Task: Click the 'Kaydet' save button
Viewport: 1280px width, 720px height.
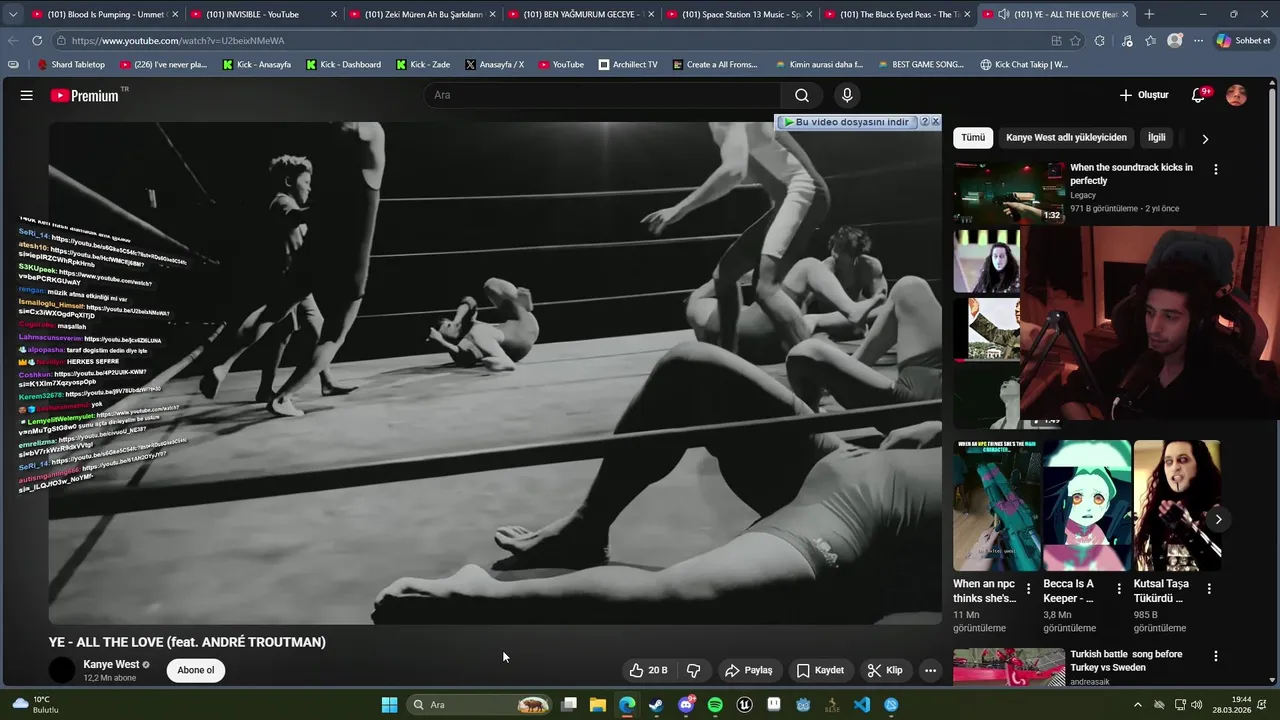Action: click(820, 670)
